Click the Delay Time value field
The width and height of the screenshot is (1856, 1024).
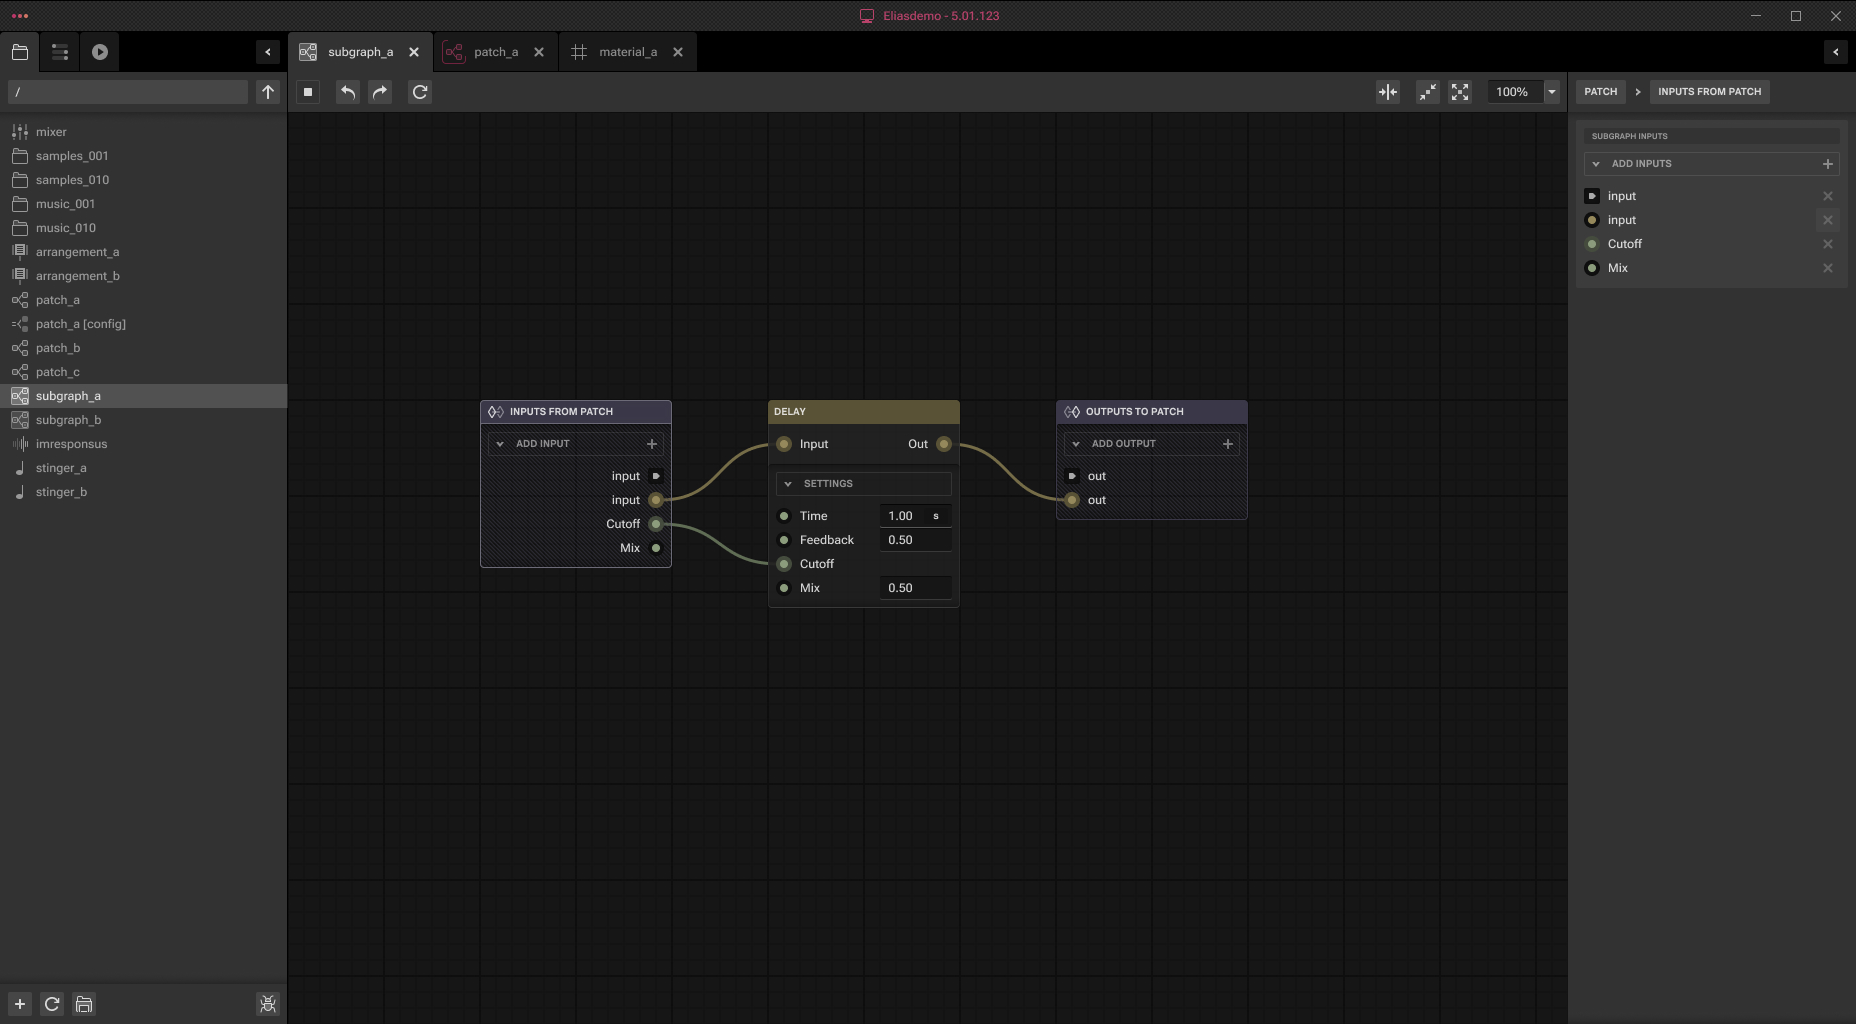[915, 516]
